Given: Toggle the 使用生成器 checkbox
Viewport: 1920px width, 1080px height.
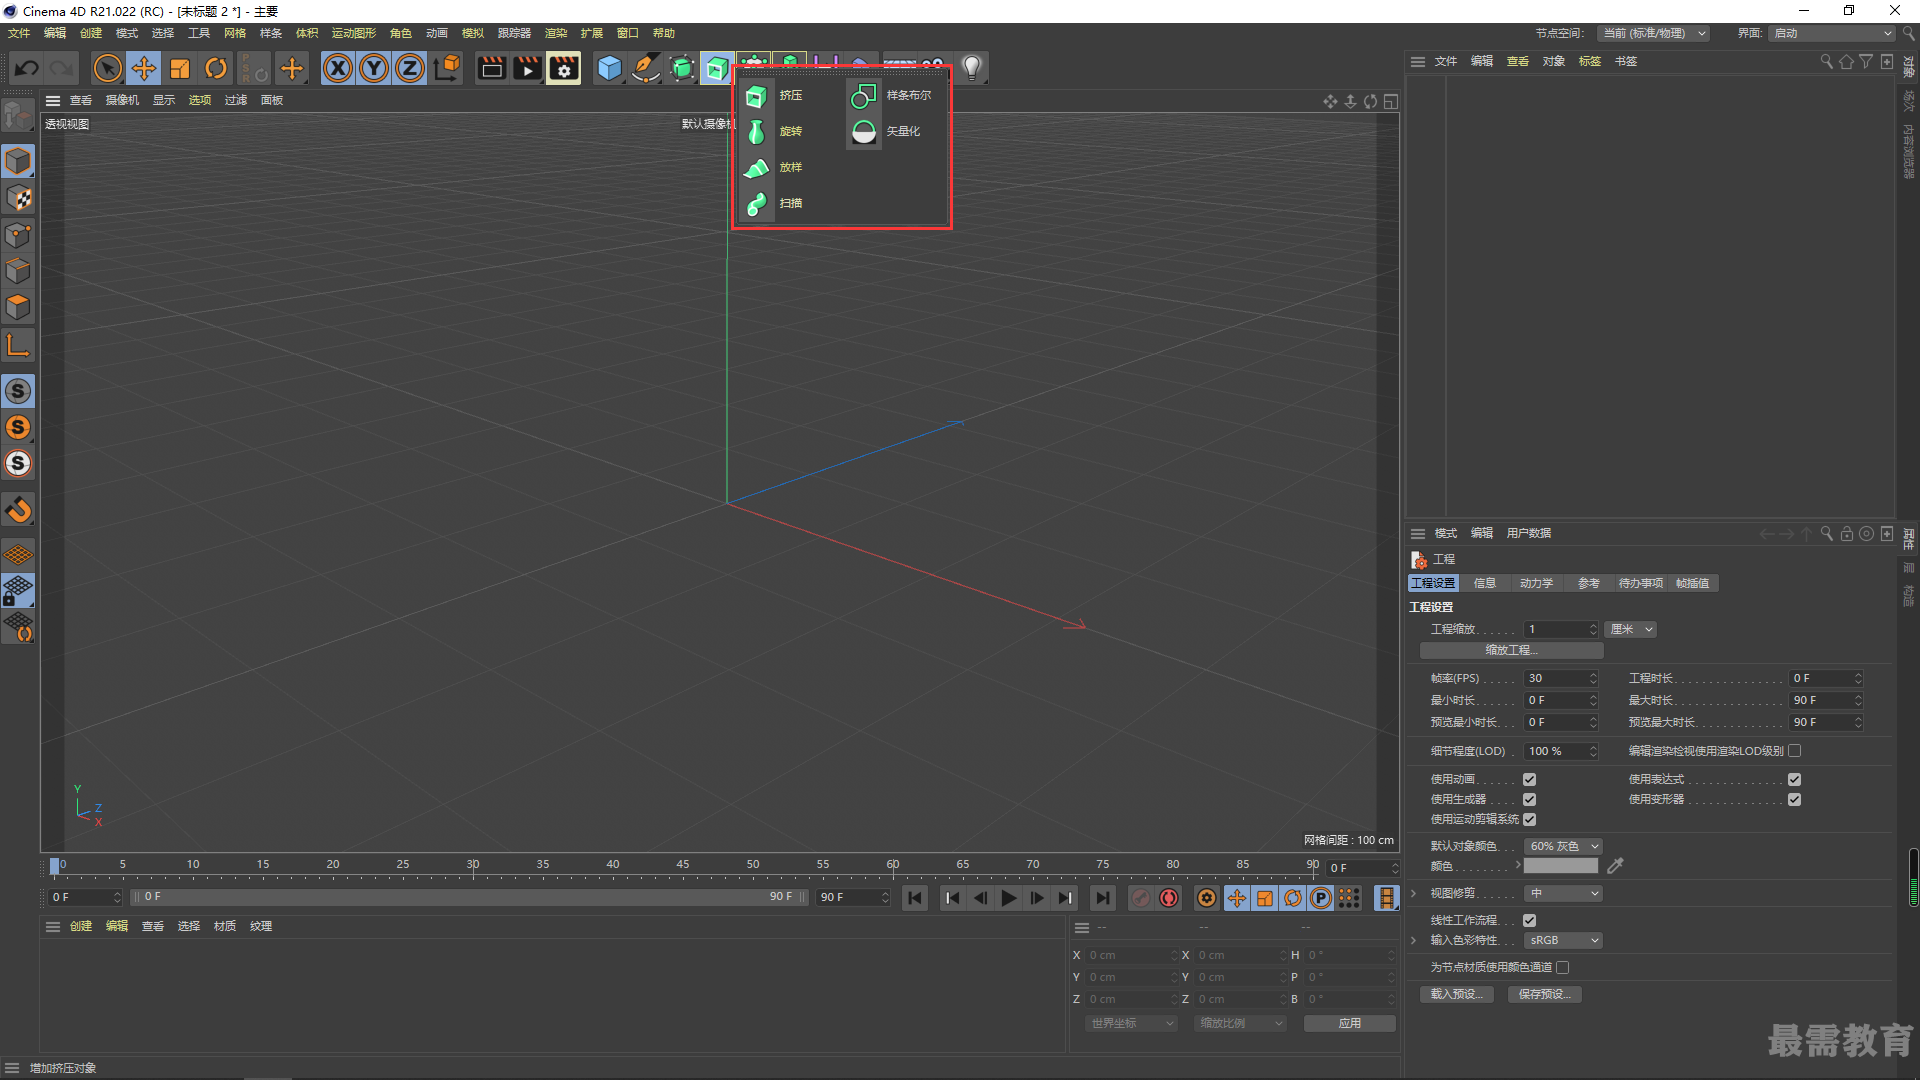Looking at the screenshot, I should (1530, 799).
